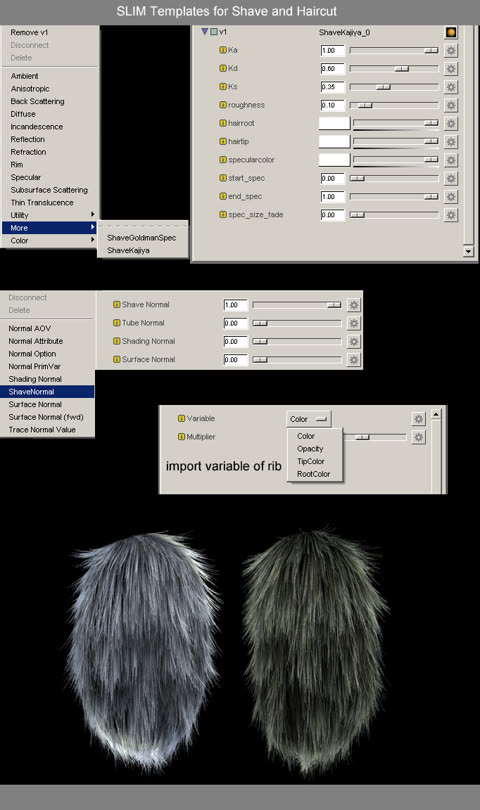Click Remove v1 in the context menu
The height and width of the screenshot is (810, 480).
[x=29, y=33]
